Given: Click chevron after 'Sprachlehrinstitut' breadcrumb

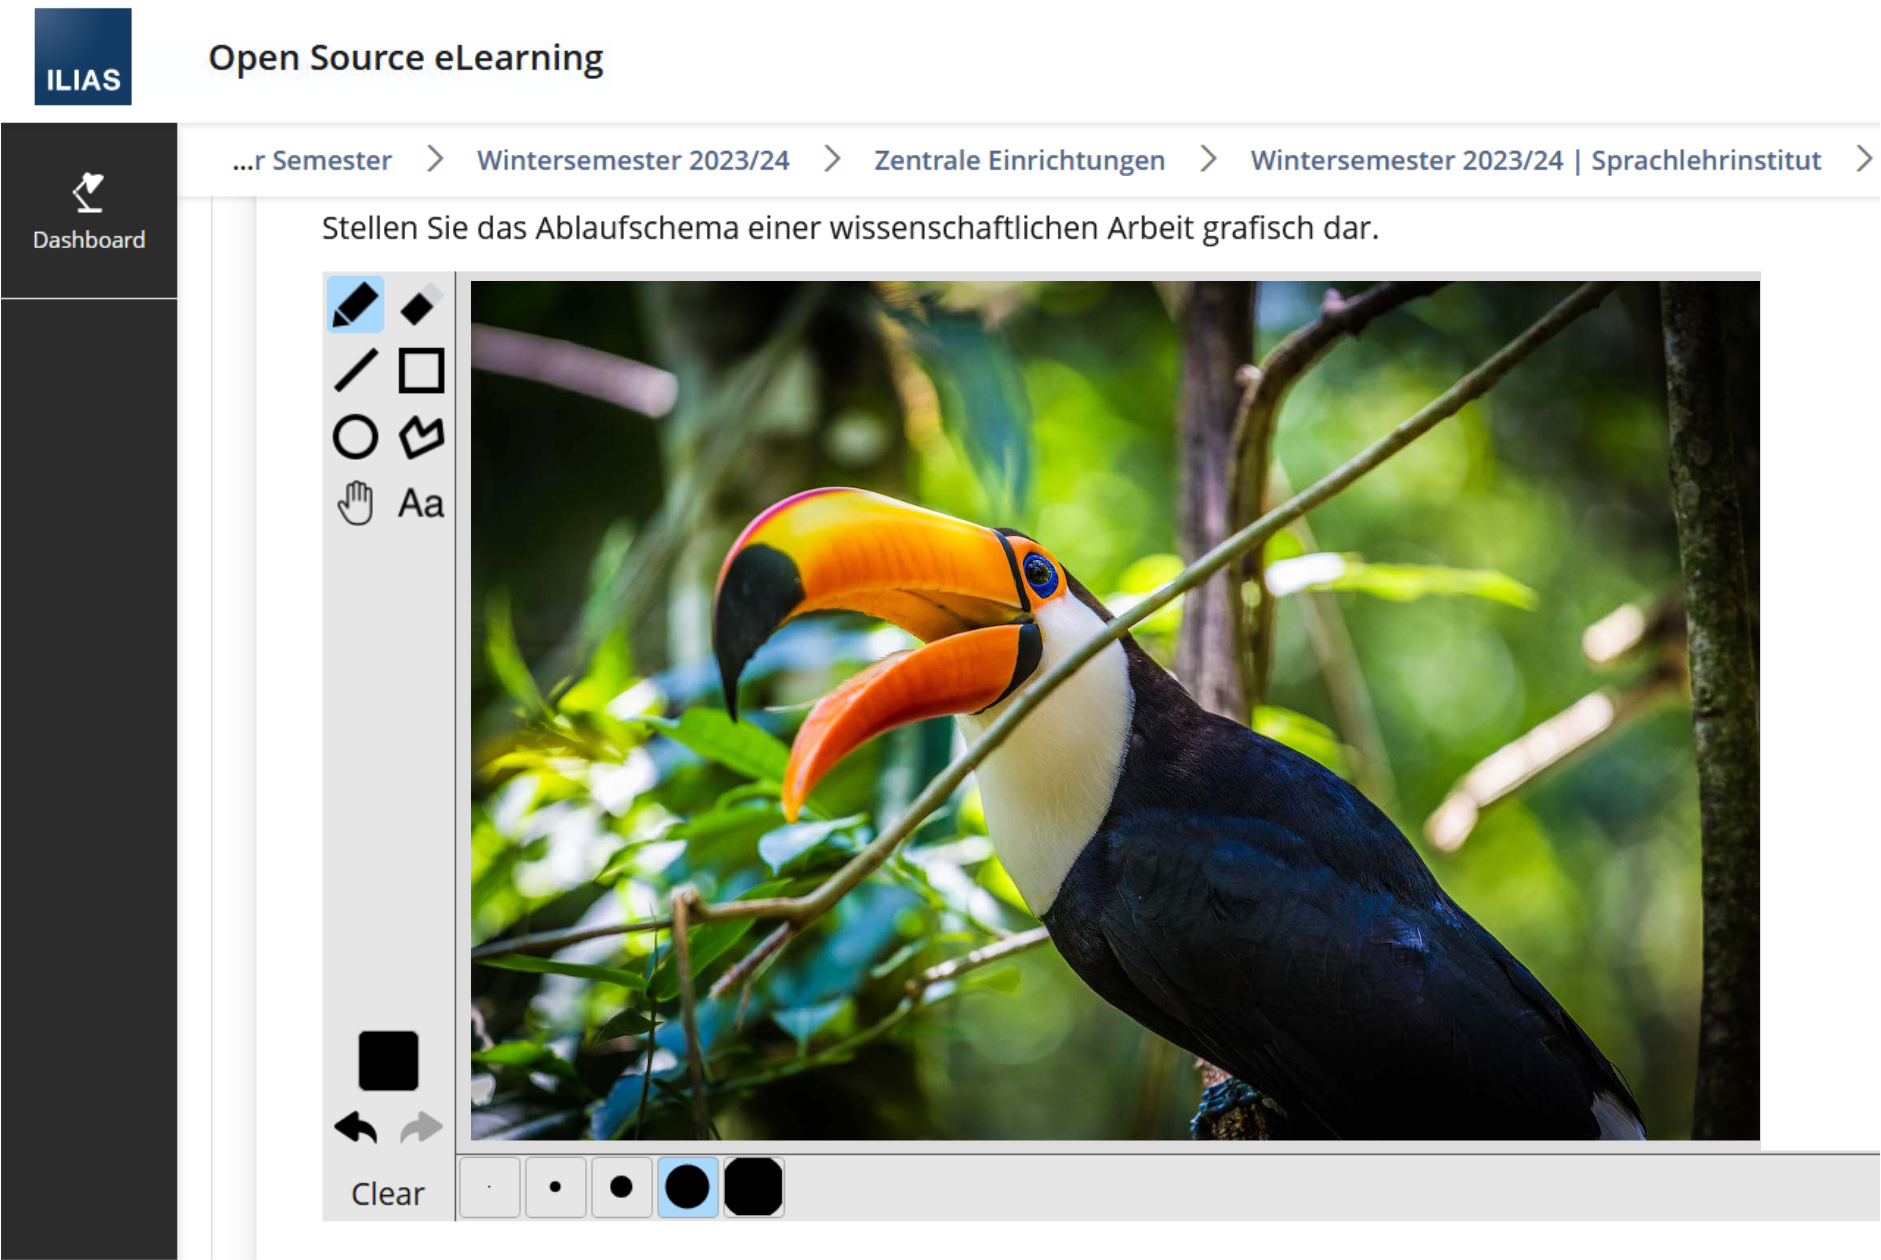Looking at the screenshot, I should [1863, 159].
